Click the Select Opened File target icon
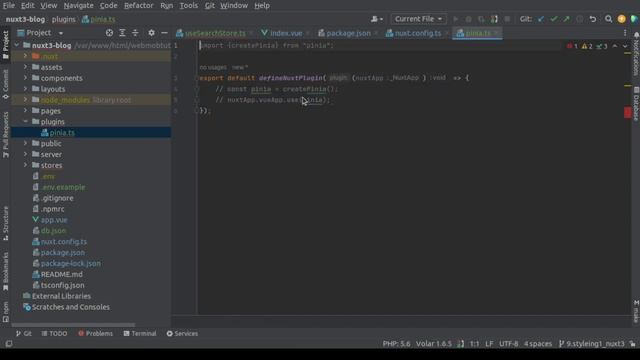The height and width of the screenshot is (360, 640). pos(109,33)
